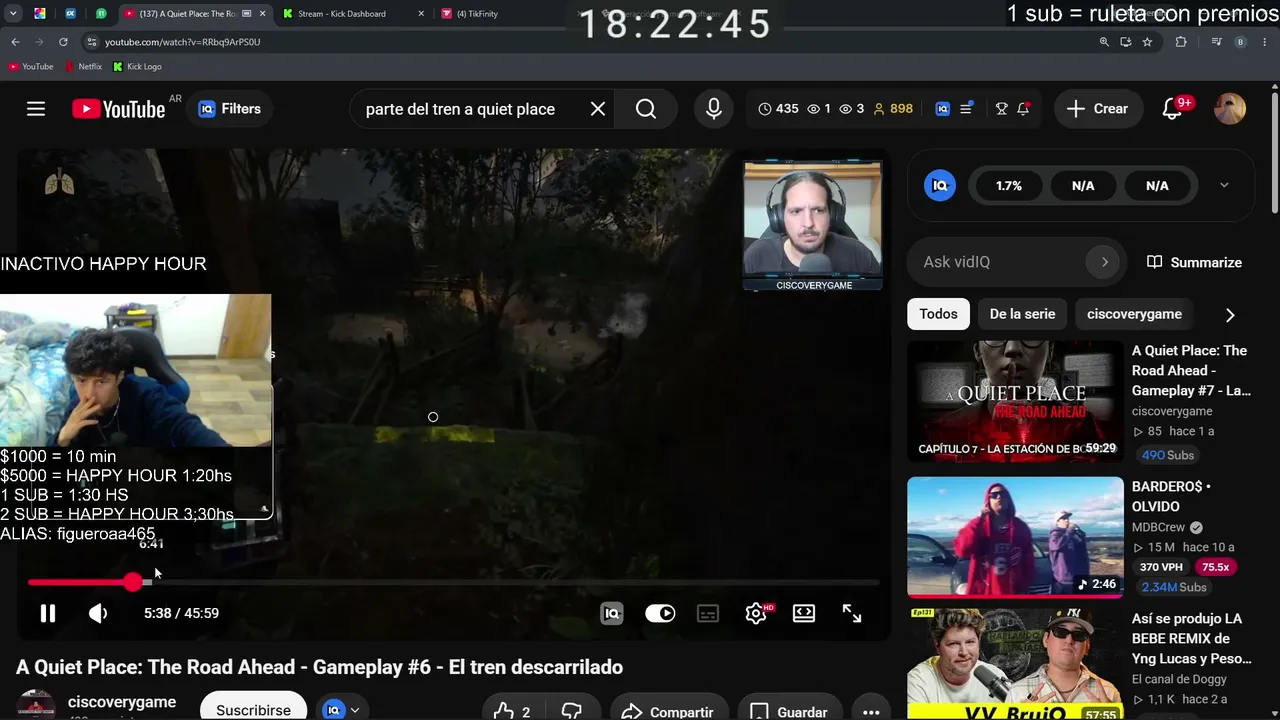Open the vidIQ icon in the player controls
Screen dimensions: 1280x720
click(x=612, y=613)
